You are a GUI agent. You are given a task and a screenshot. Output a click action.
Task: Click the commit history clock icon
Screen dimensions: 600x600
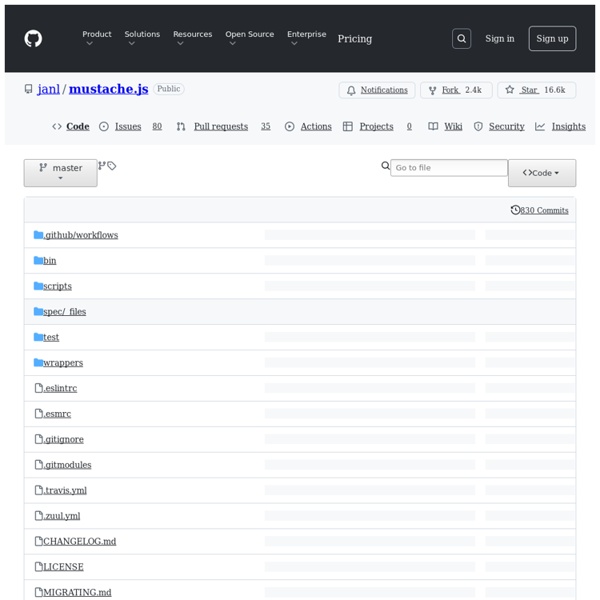[515, 210]
